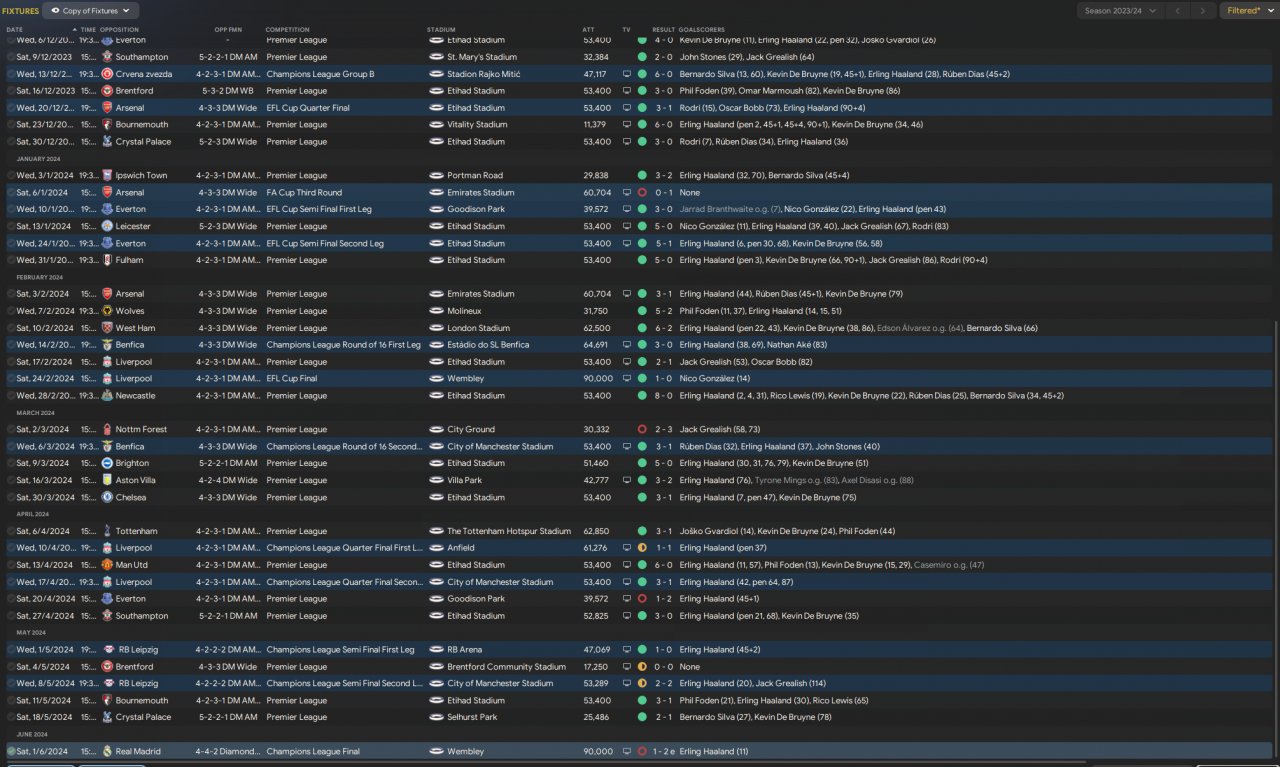The width and height of the screenshot is (1280, 767).
Task: Go to the previous season with the left arrow
Action: pyautogui.click(x=1180, y=11)
